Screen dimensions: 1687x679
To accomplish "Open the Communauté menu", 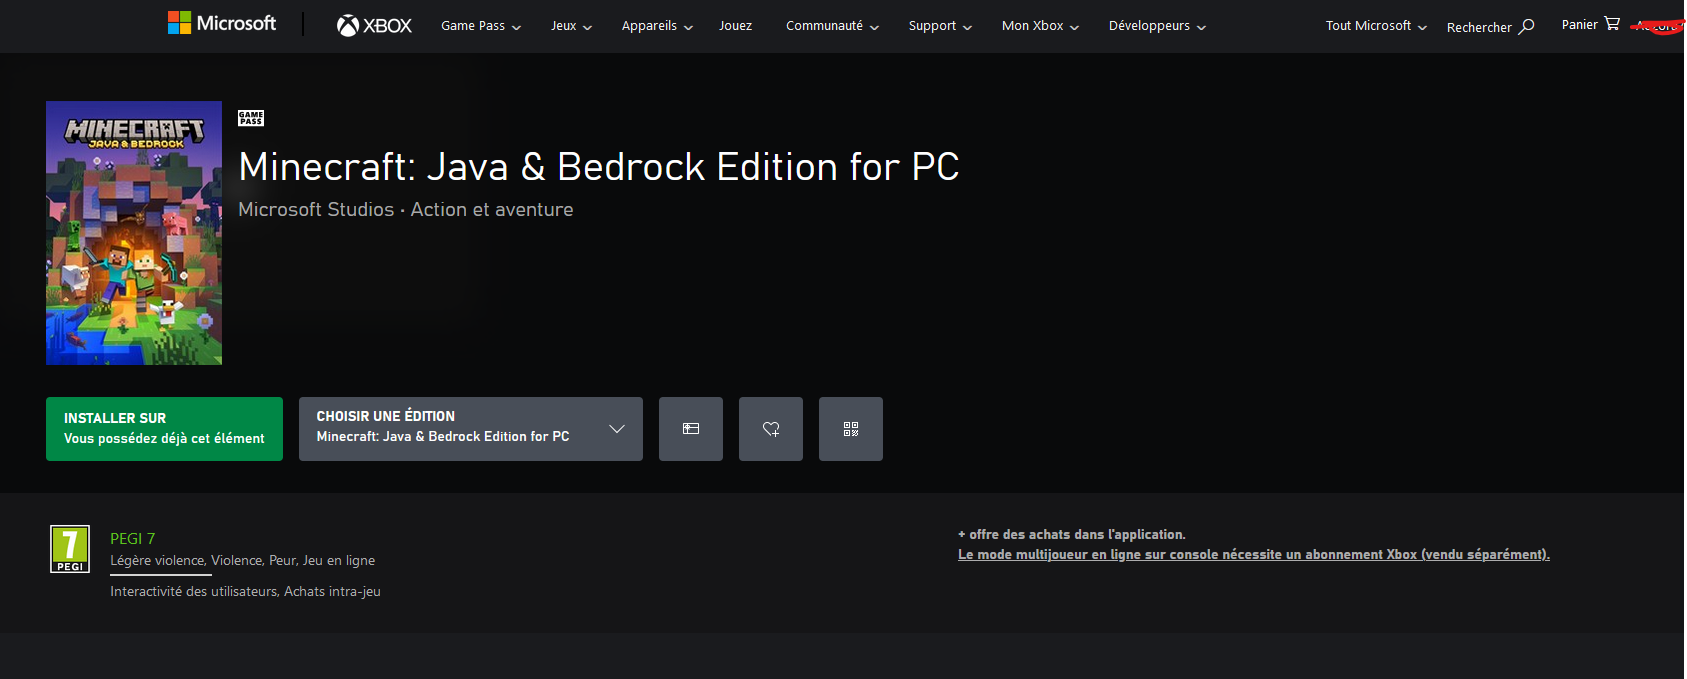I will click(832, 26).
